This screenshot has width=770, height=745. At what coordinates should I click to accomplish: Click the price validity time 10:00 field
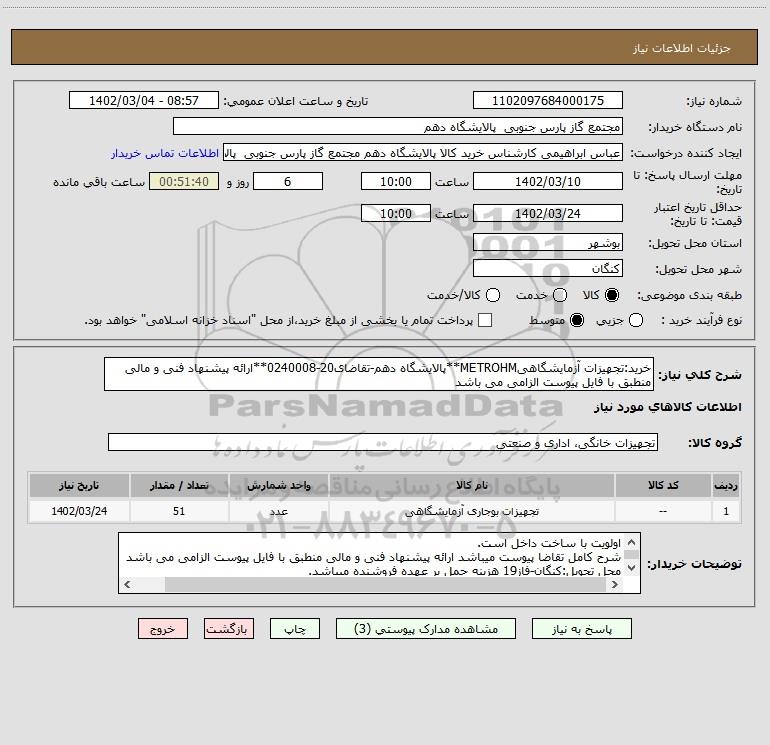[396, 213]
